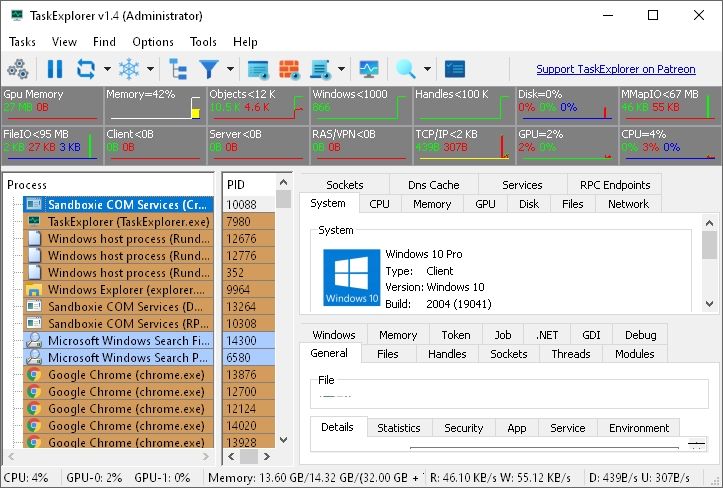The height and width of the screenshot is (488, 723).
Task: Click the PID column header
Action: pos(249,185)
